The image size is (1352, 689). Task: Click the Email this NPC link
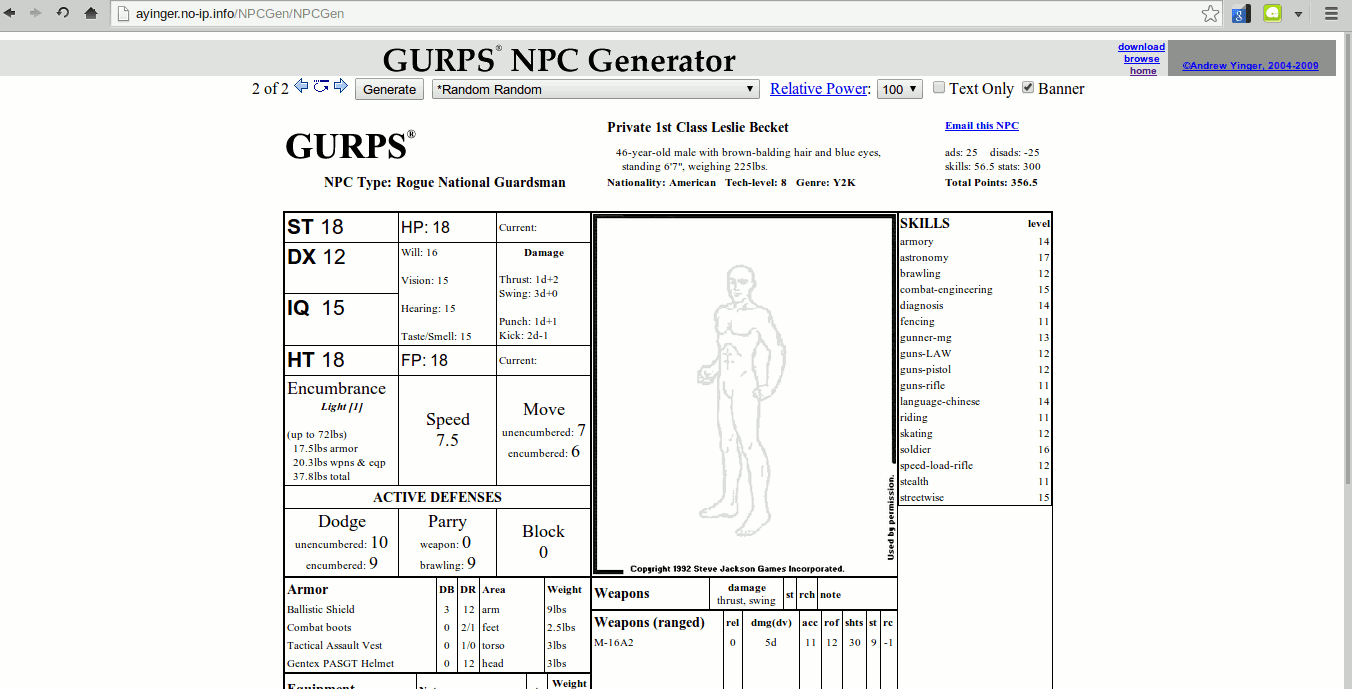pos(981,125)
